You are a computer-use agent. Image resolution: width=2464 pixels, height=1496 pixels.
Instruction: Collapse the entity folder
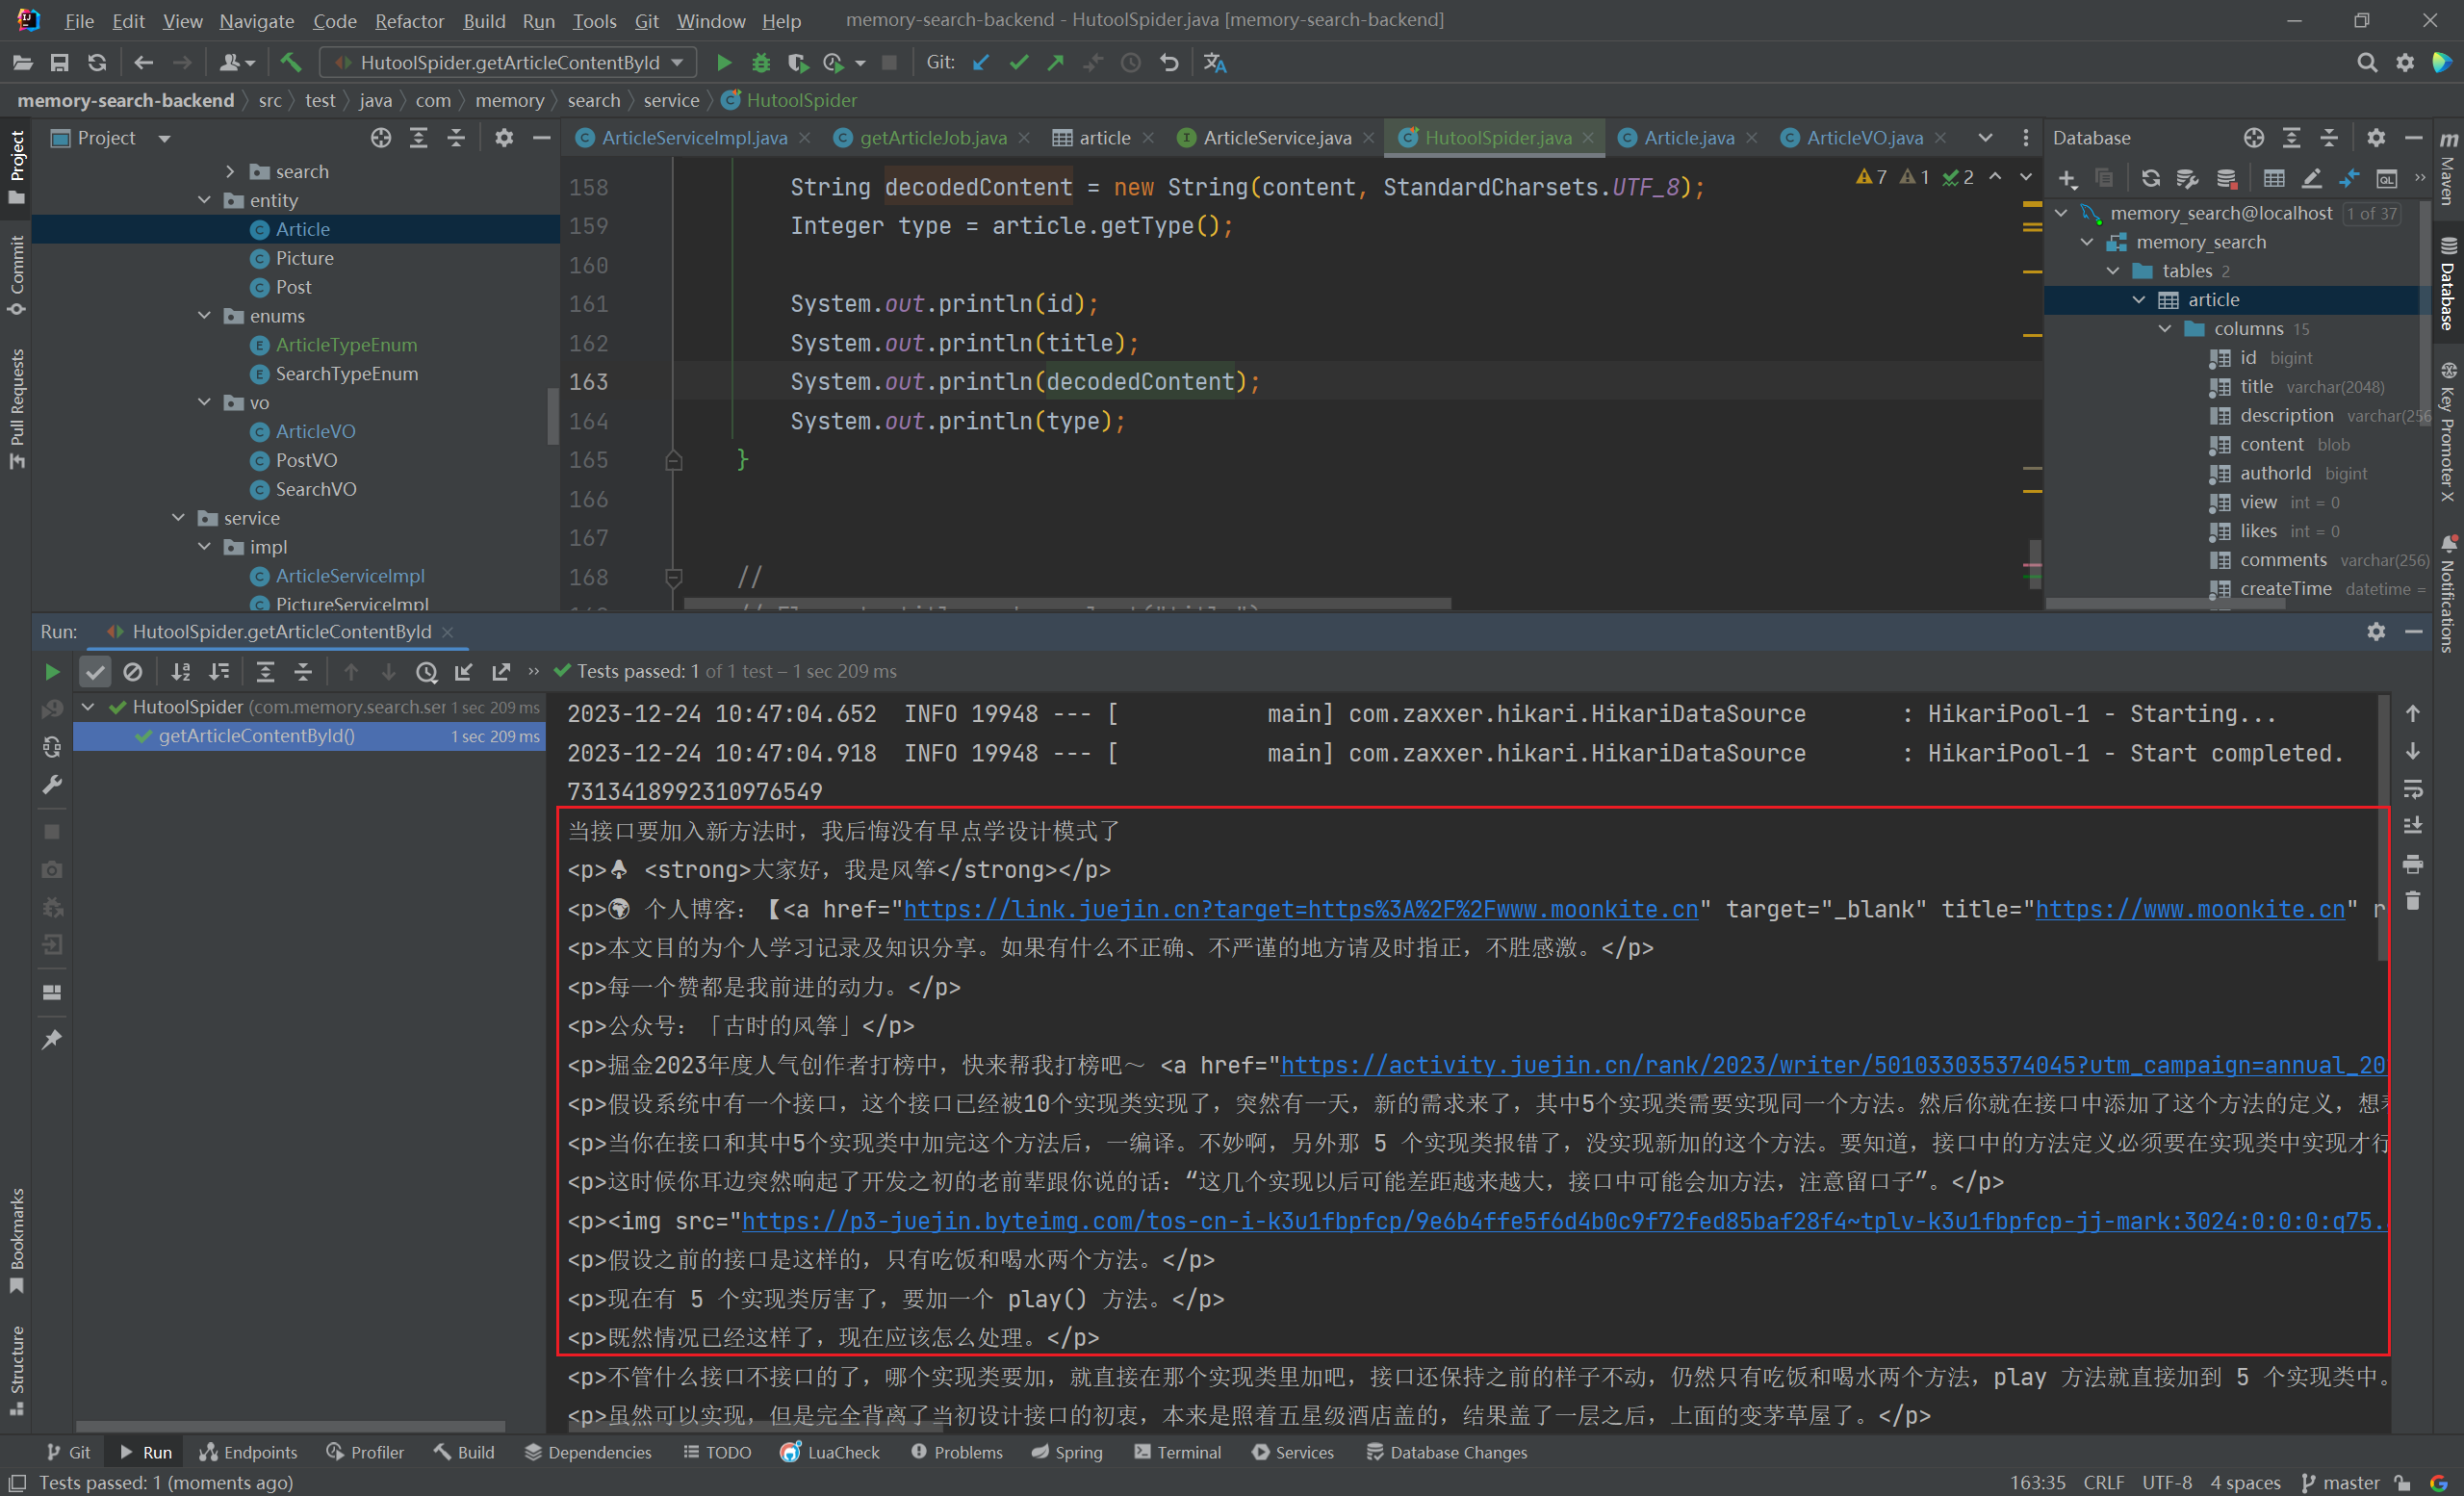click(205, 200)
